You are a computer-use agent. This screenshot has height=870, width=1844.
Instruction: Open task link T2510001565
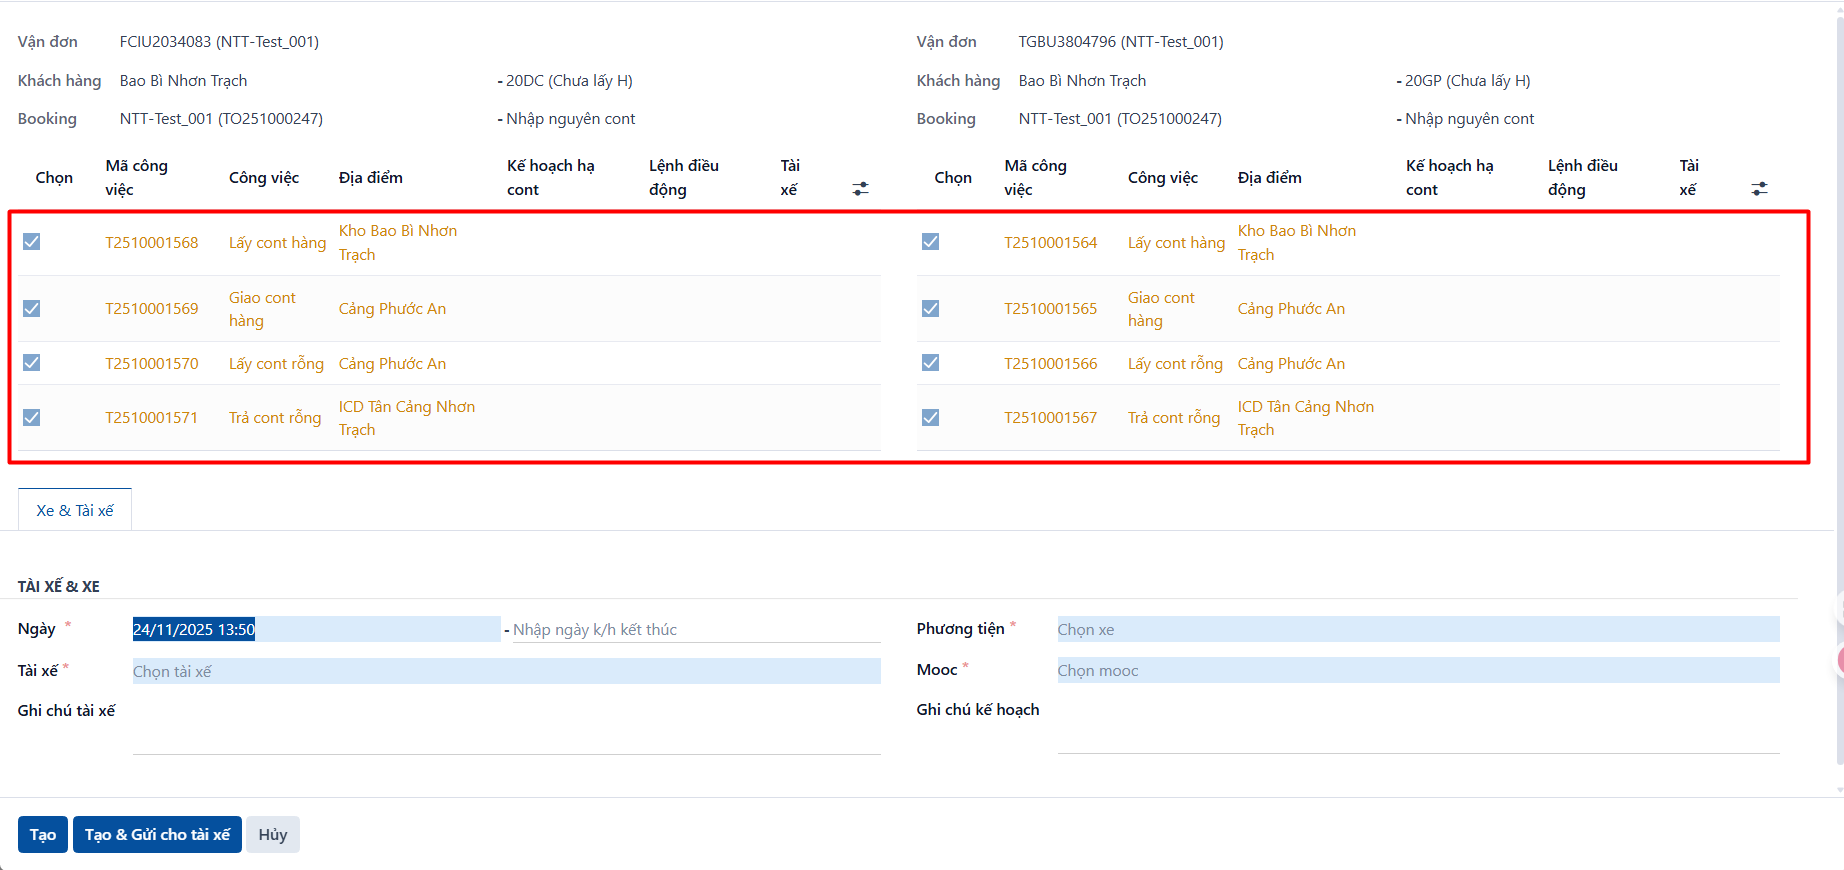click(x=1051, y=309)
